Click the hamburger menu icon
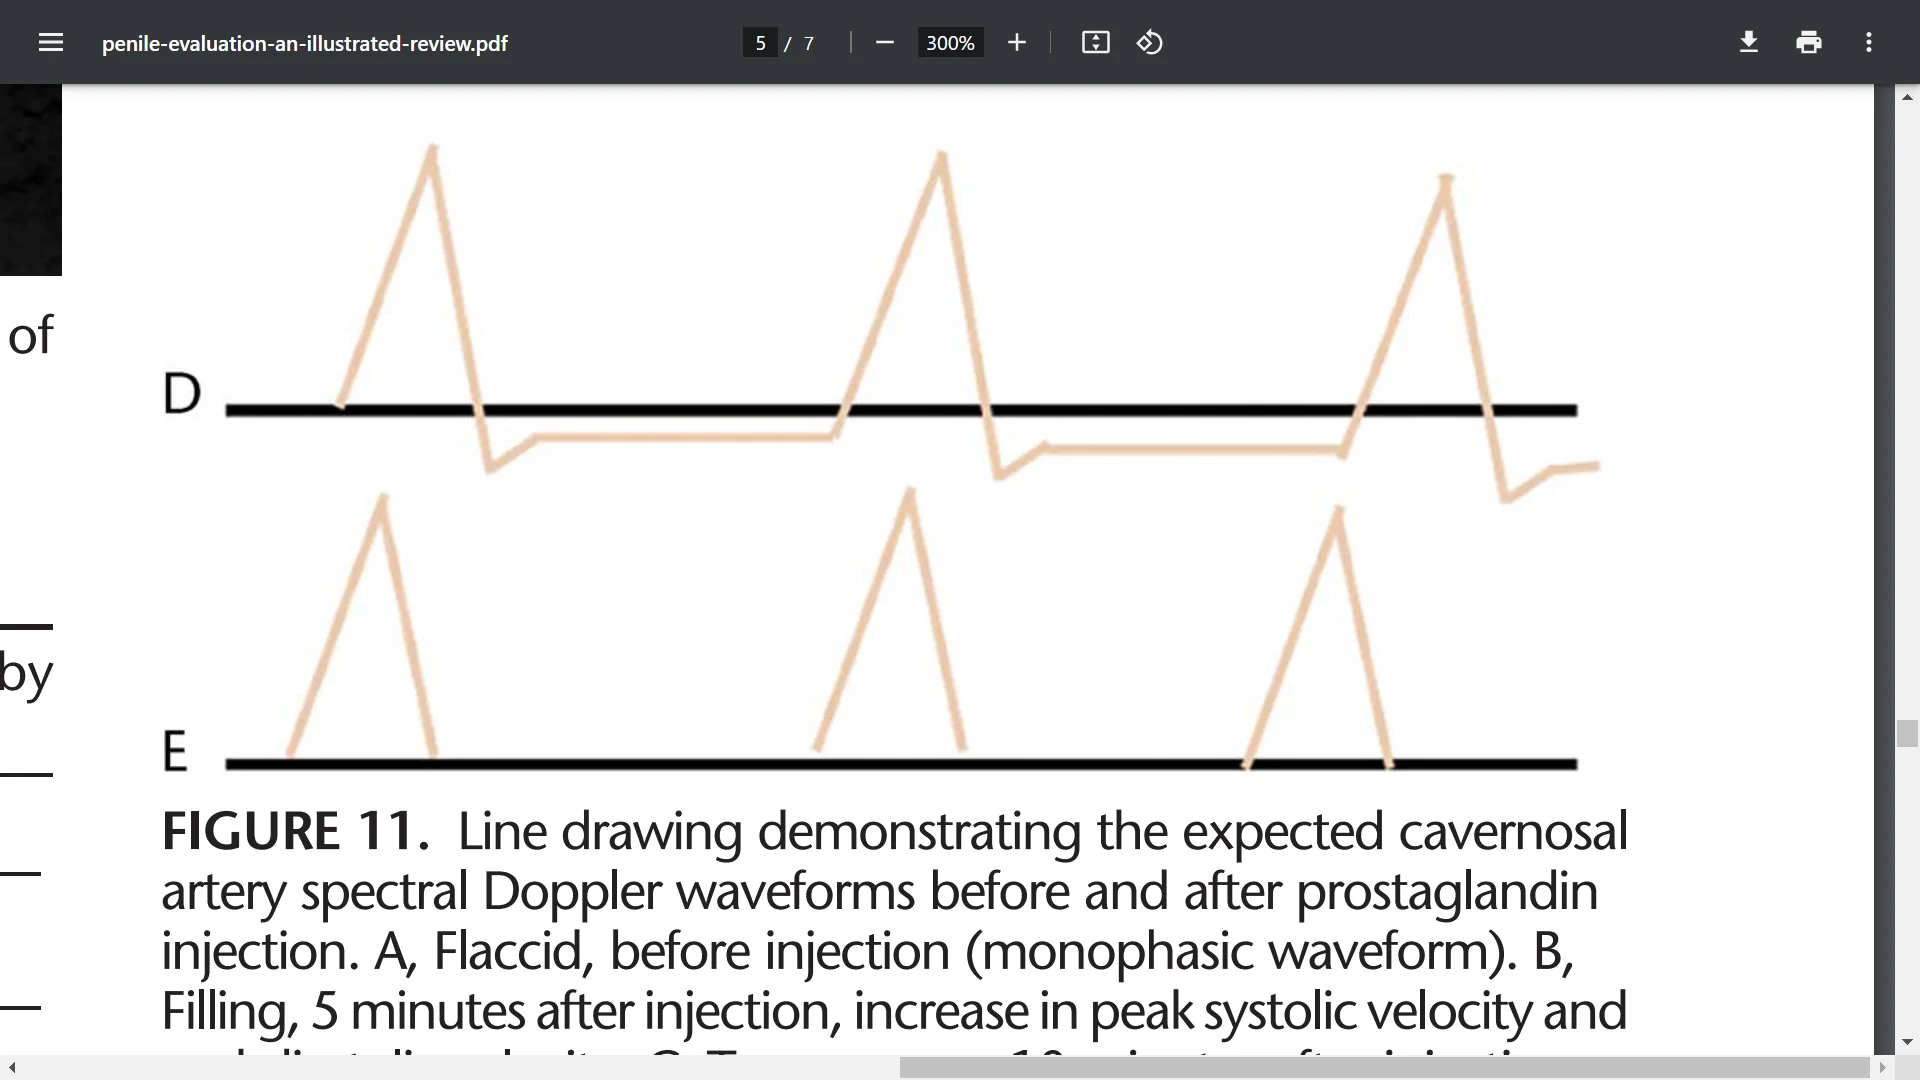Screen dimensions: 1920x1080 tap(51, 42)
